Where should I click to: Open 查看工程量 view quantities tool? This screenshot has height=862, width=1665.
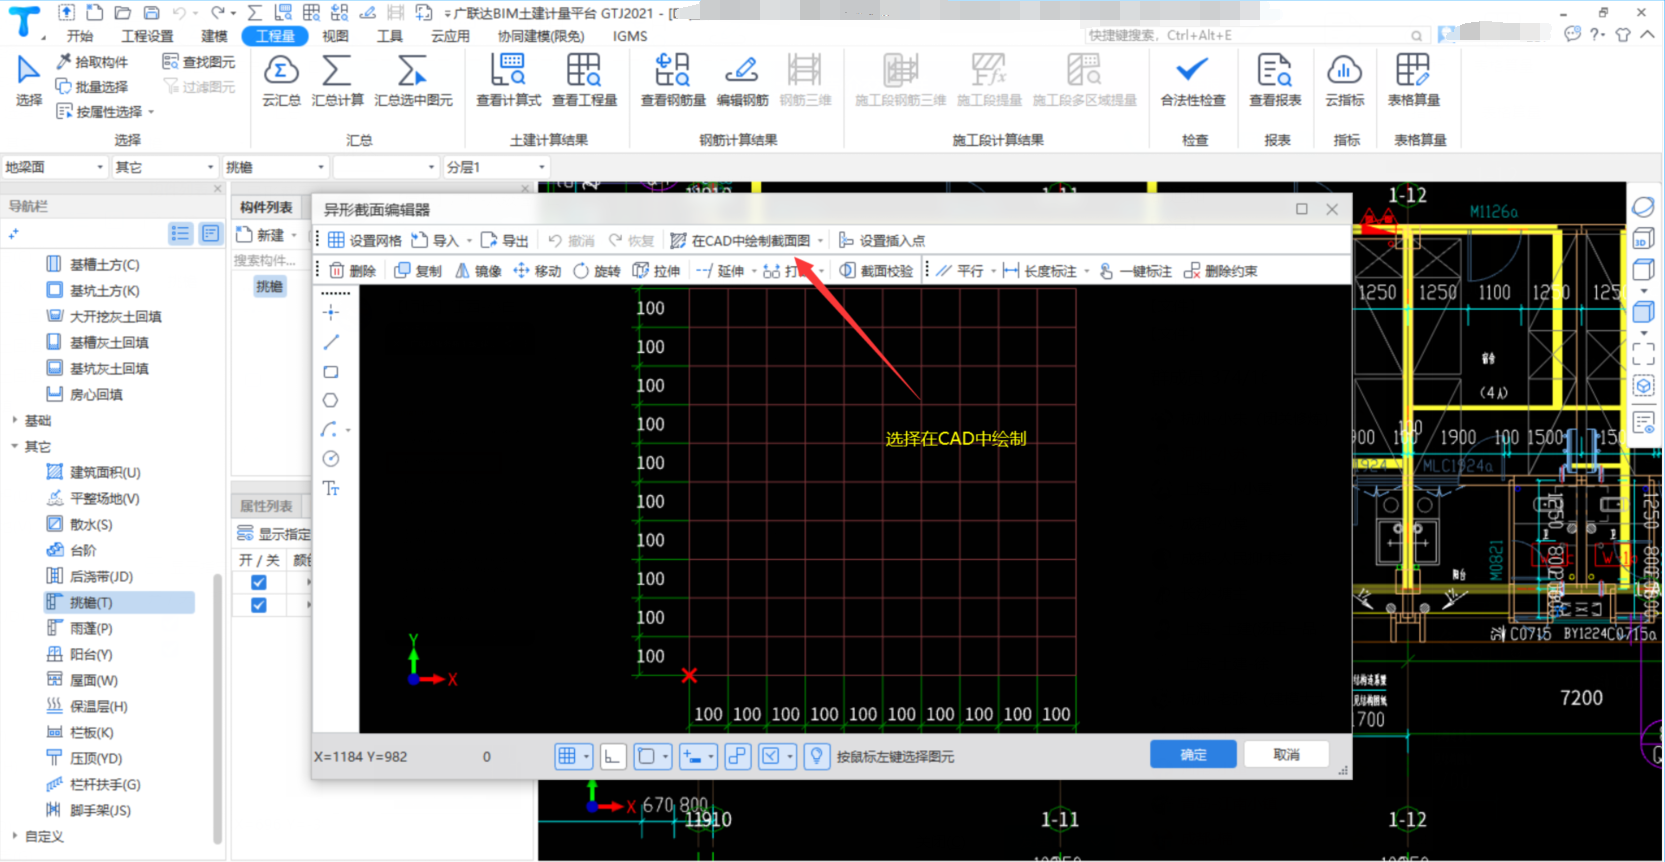[x=585, y=80]
